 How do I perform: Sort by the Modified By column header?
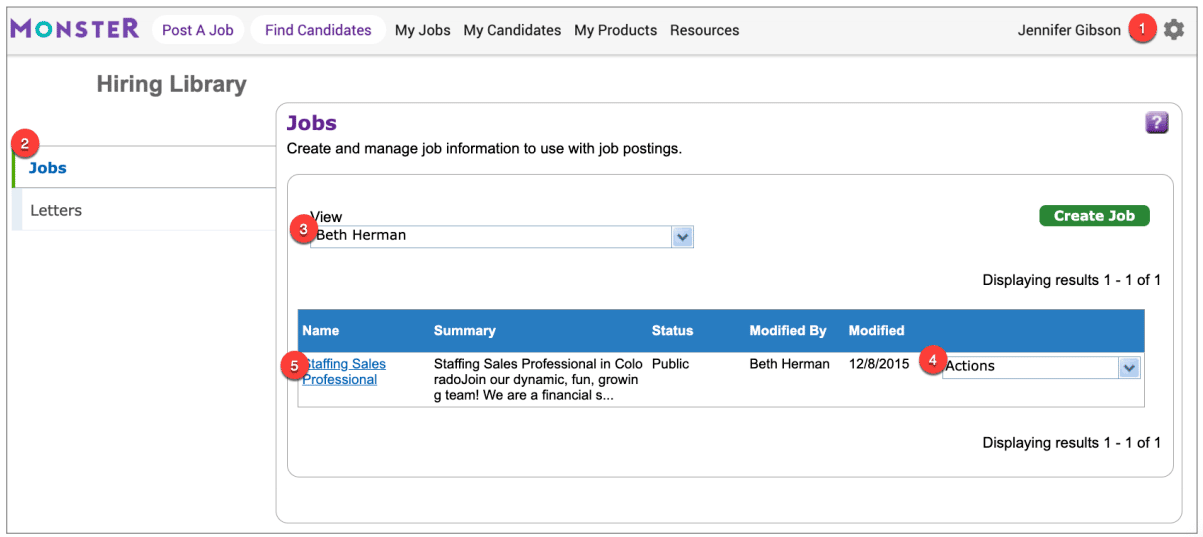(787, 330)
